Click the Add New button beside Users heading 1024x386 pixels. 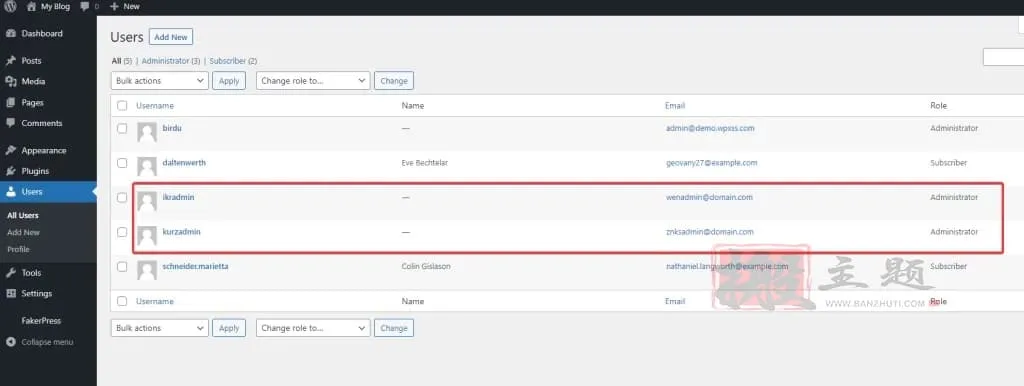coord(171,37)
